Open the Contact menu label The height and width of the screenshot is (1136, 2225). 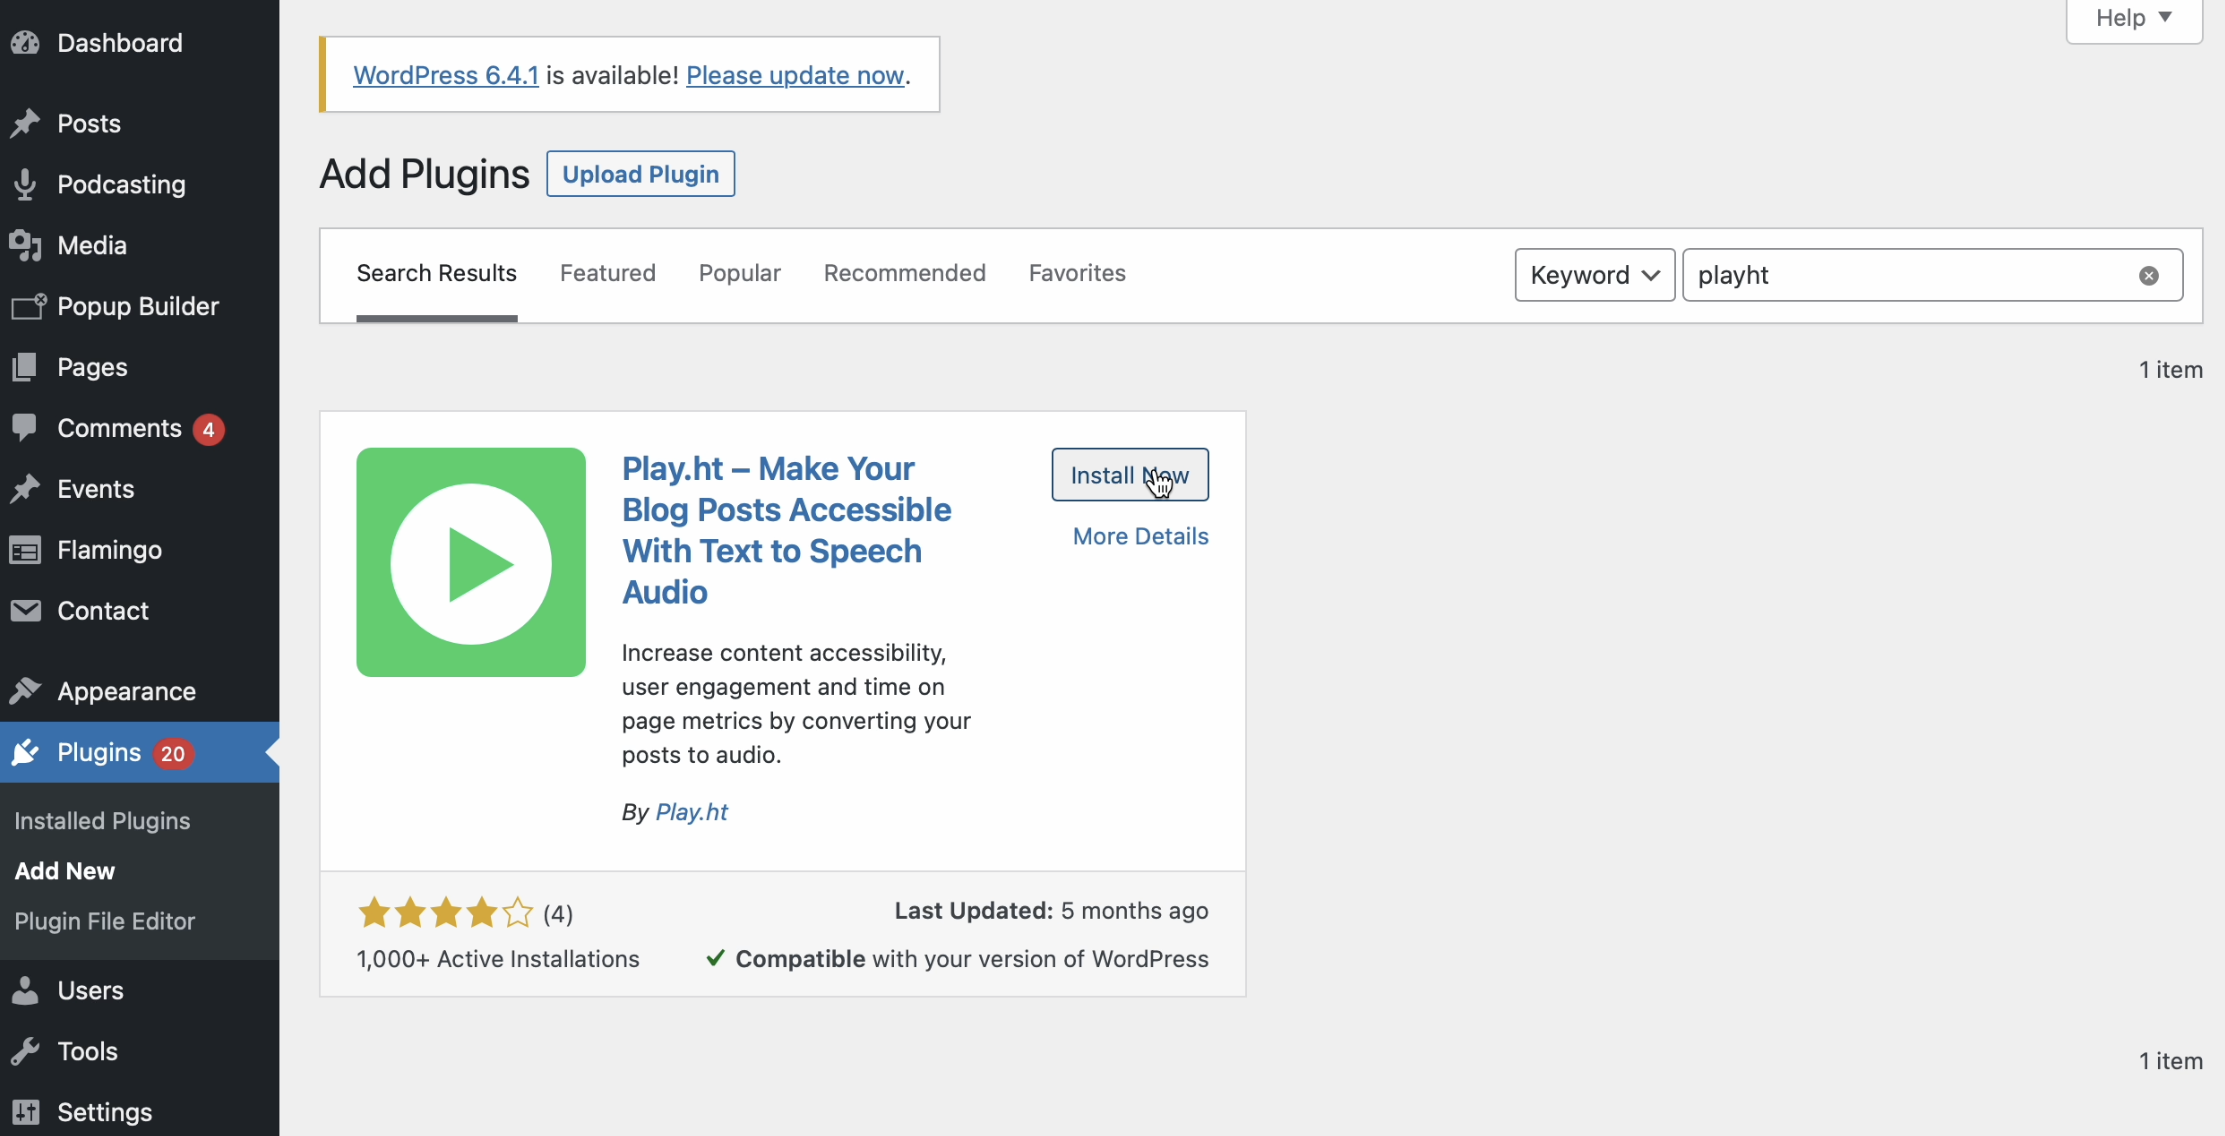103,610
